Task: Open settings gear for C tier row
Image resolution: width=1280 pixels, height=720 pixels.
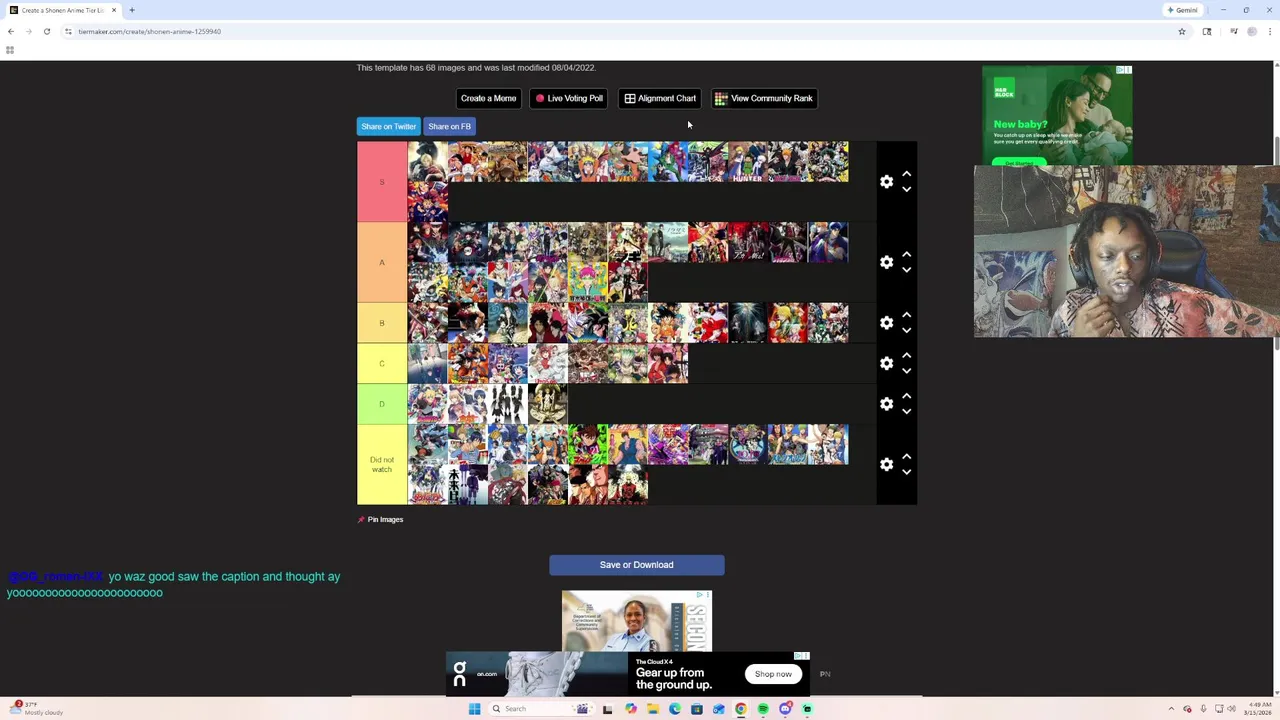Action: pos(886,363)
